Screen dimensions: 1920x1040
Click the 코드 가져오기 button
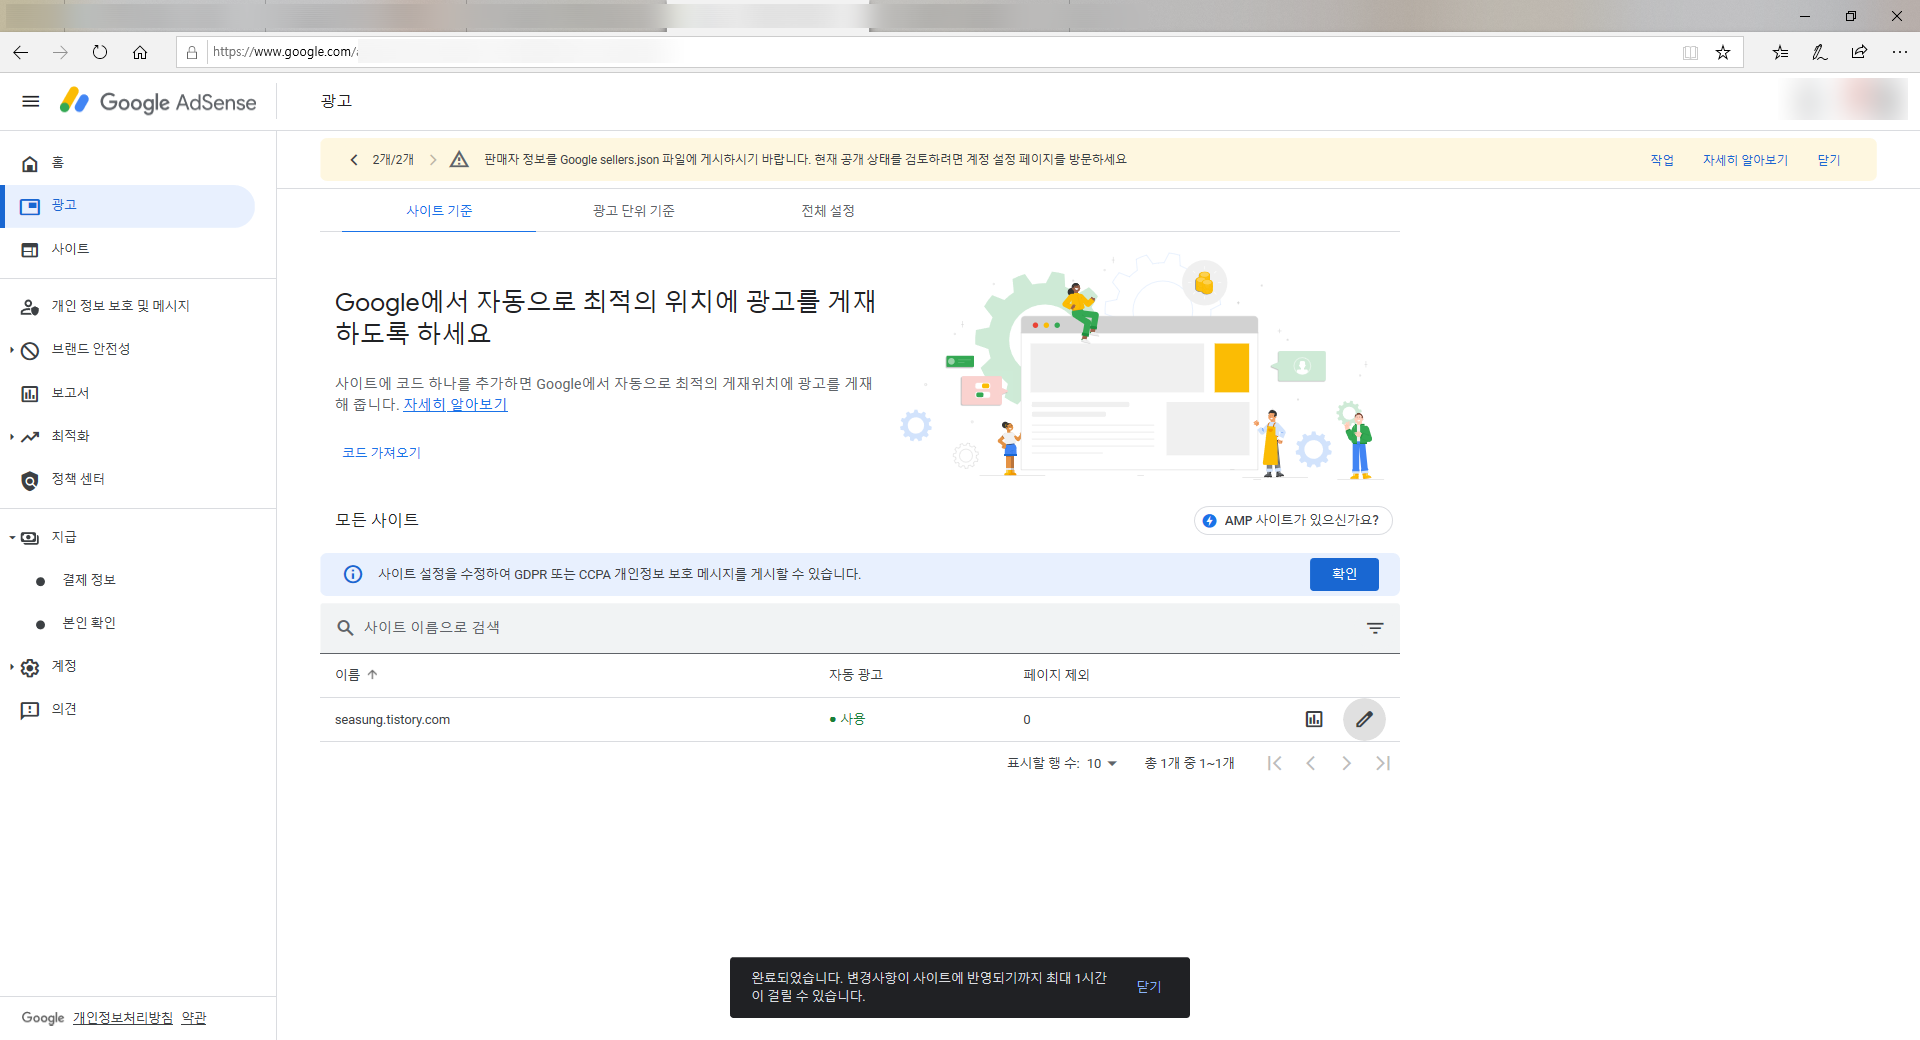(x=381, y=453)
